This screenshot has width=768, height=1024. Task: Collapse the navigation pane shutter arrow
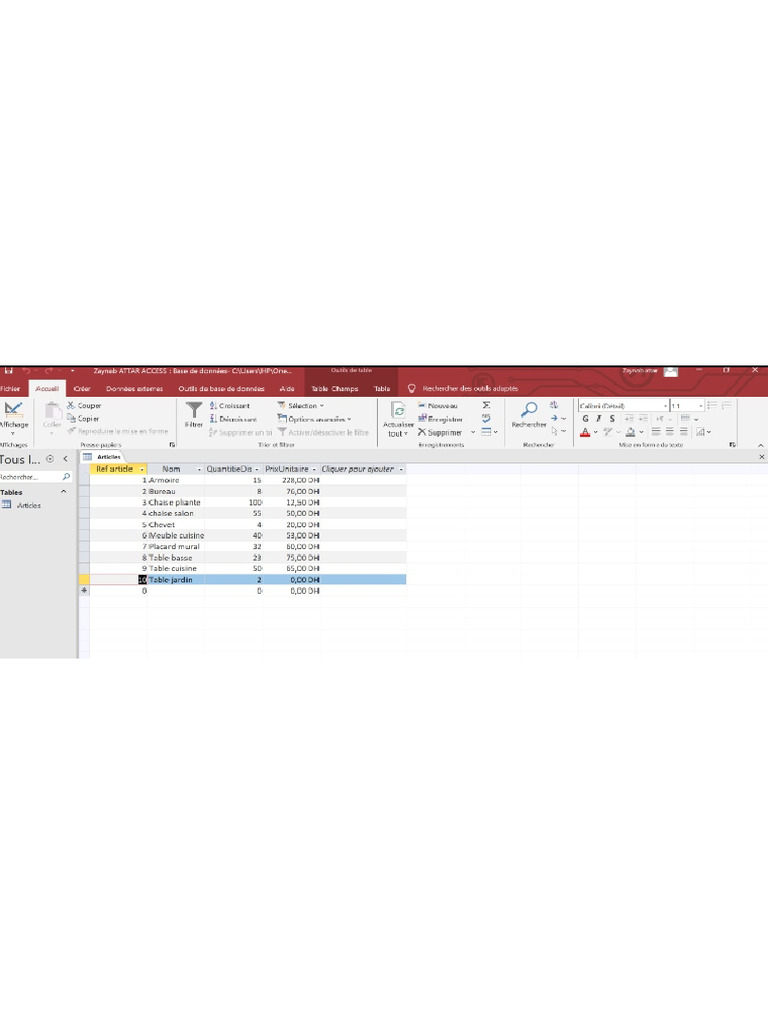click(x=65, y=459)
